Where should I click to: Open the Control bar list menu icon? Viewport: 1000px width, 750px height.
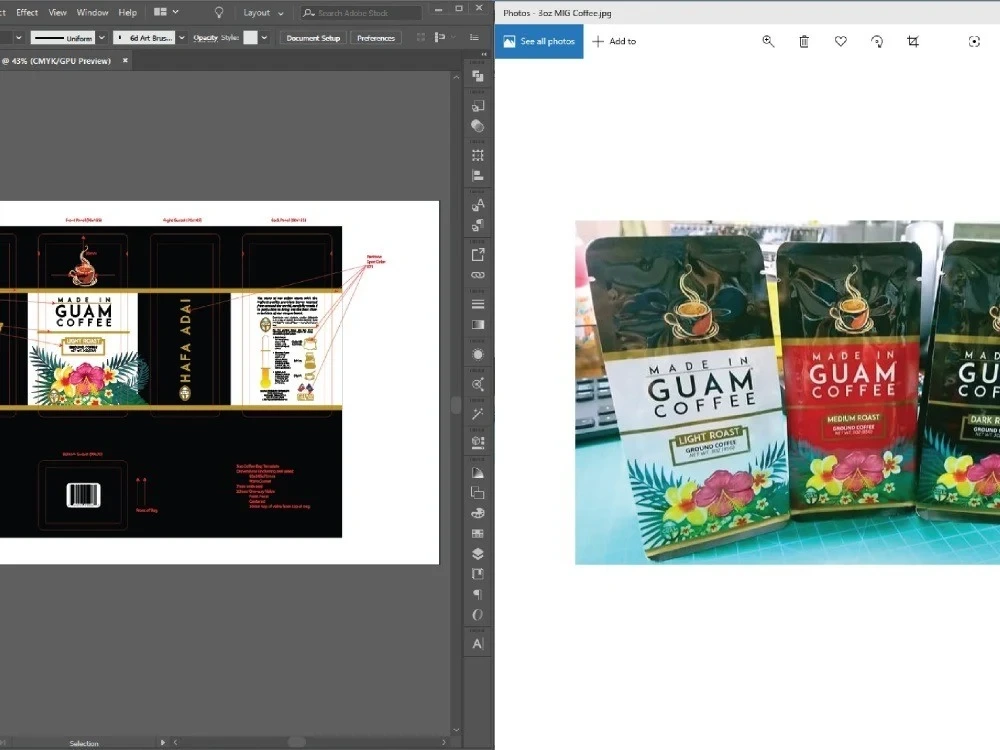click(x=474, y=38)
